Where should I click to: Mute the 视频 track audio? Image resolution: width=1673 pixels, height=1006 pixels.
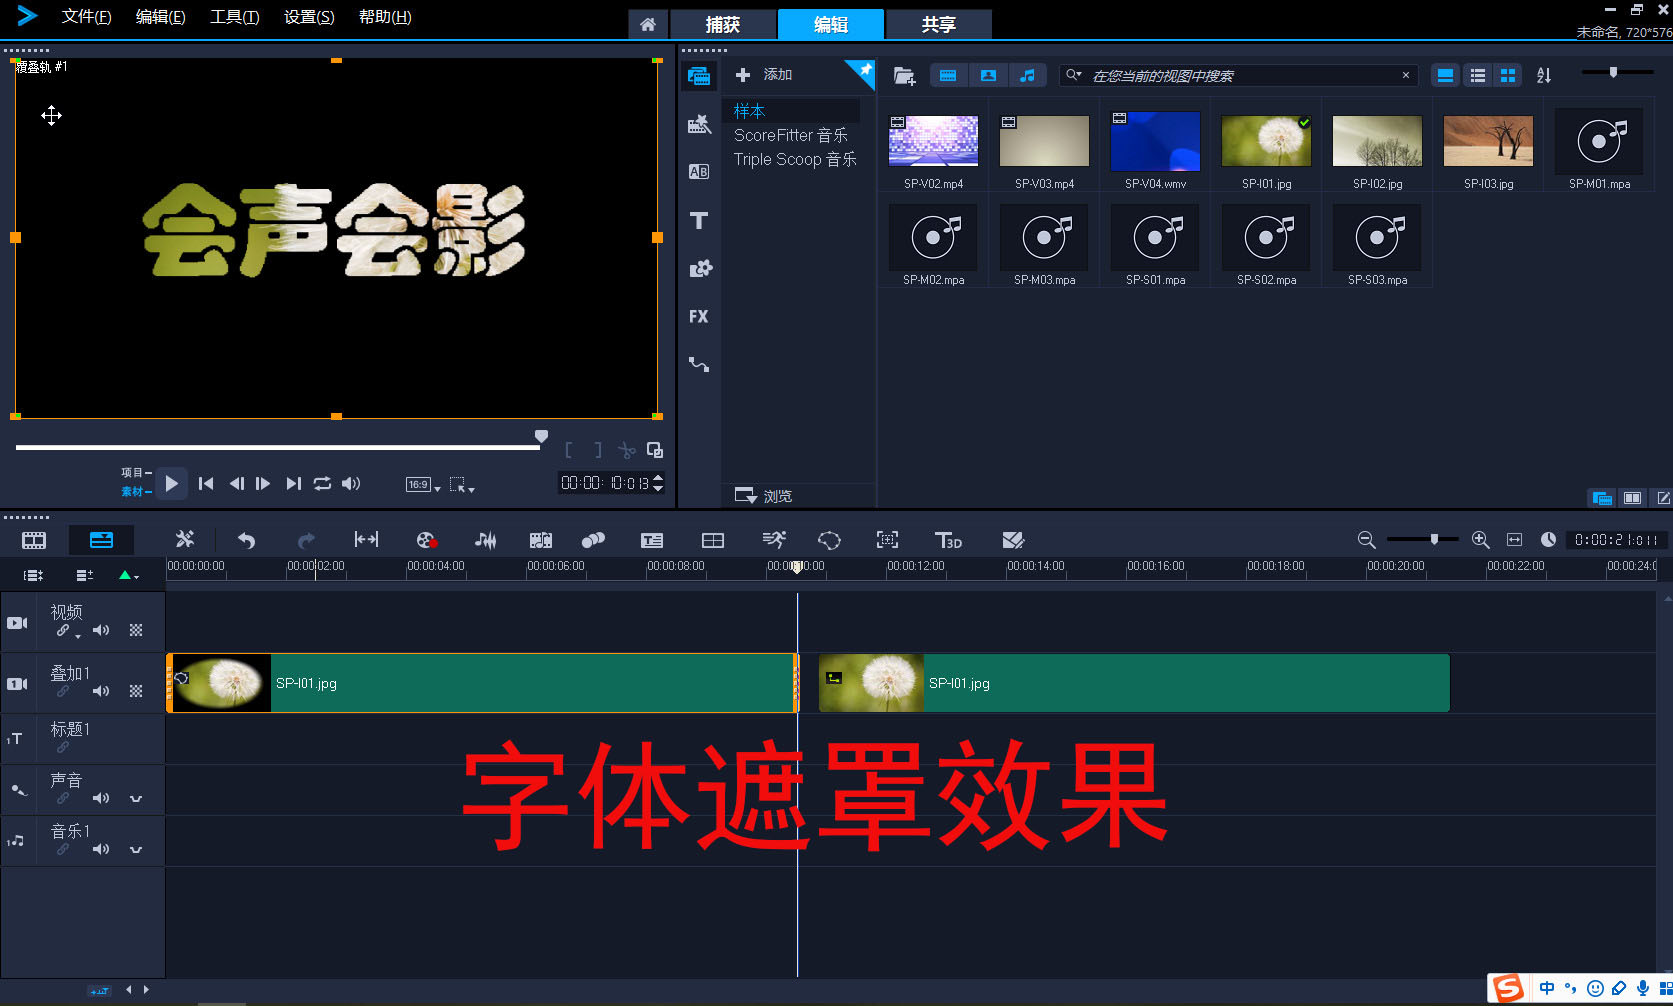click(x=101, y=630)
